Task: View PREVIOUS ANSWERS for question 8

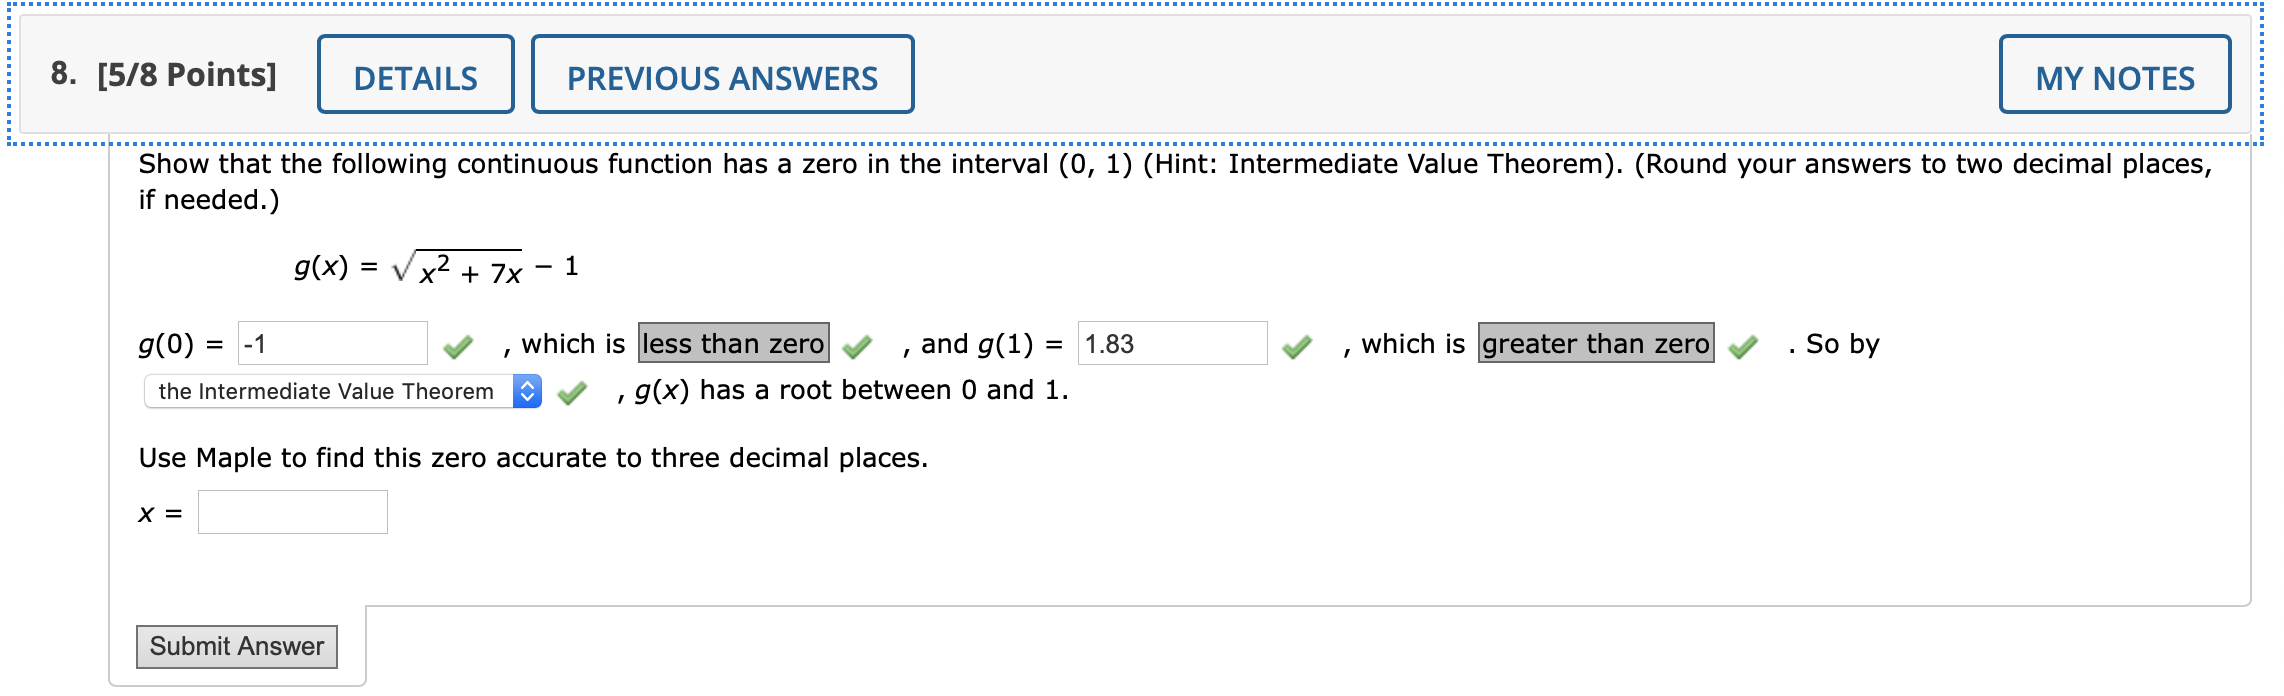Action: point(722,74)
